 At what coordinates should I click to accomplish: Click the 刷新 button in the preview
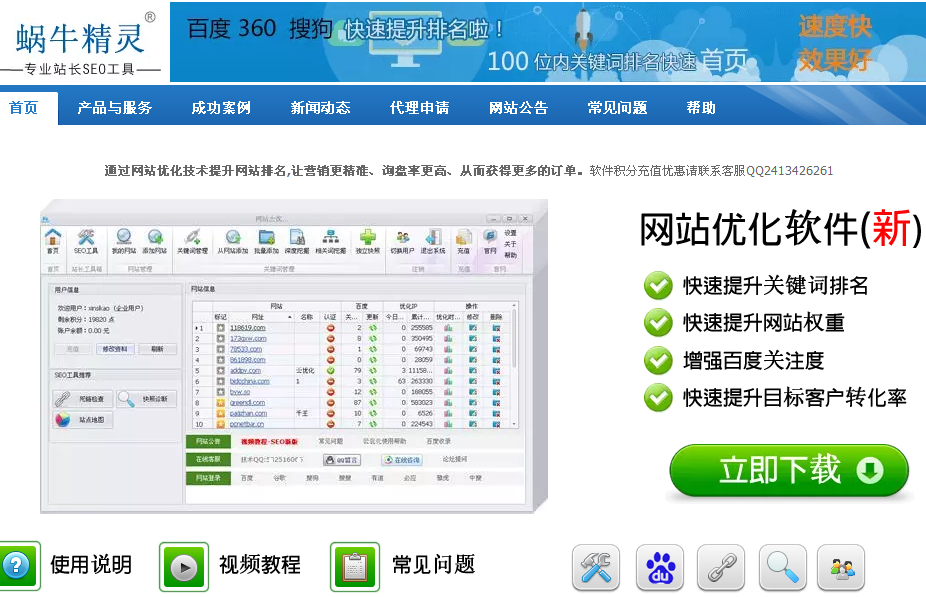click(157, 349)
